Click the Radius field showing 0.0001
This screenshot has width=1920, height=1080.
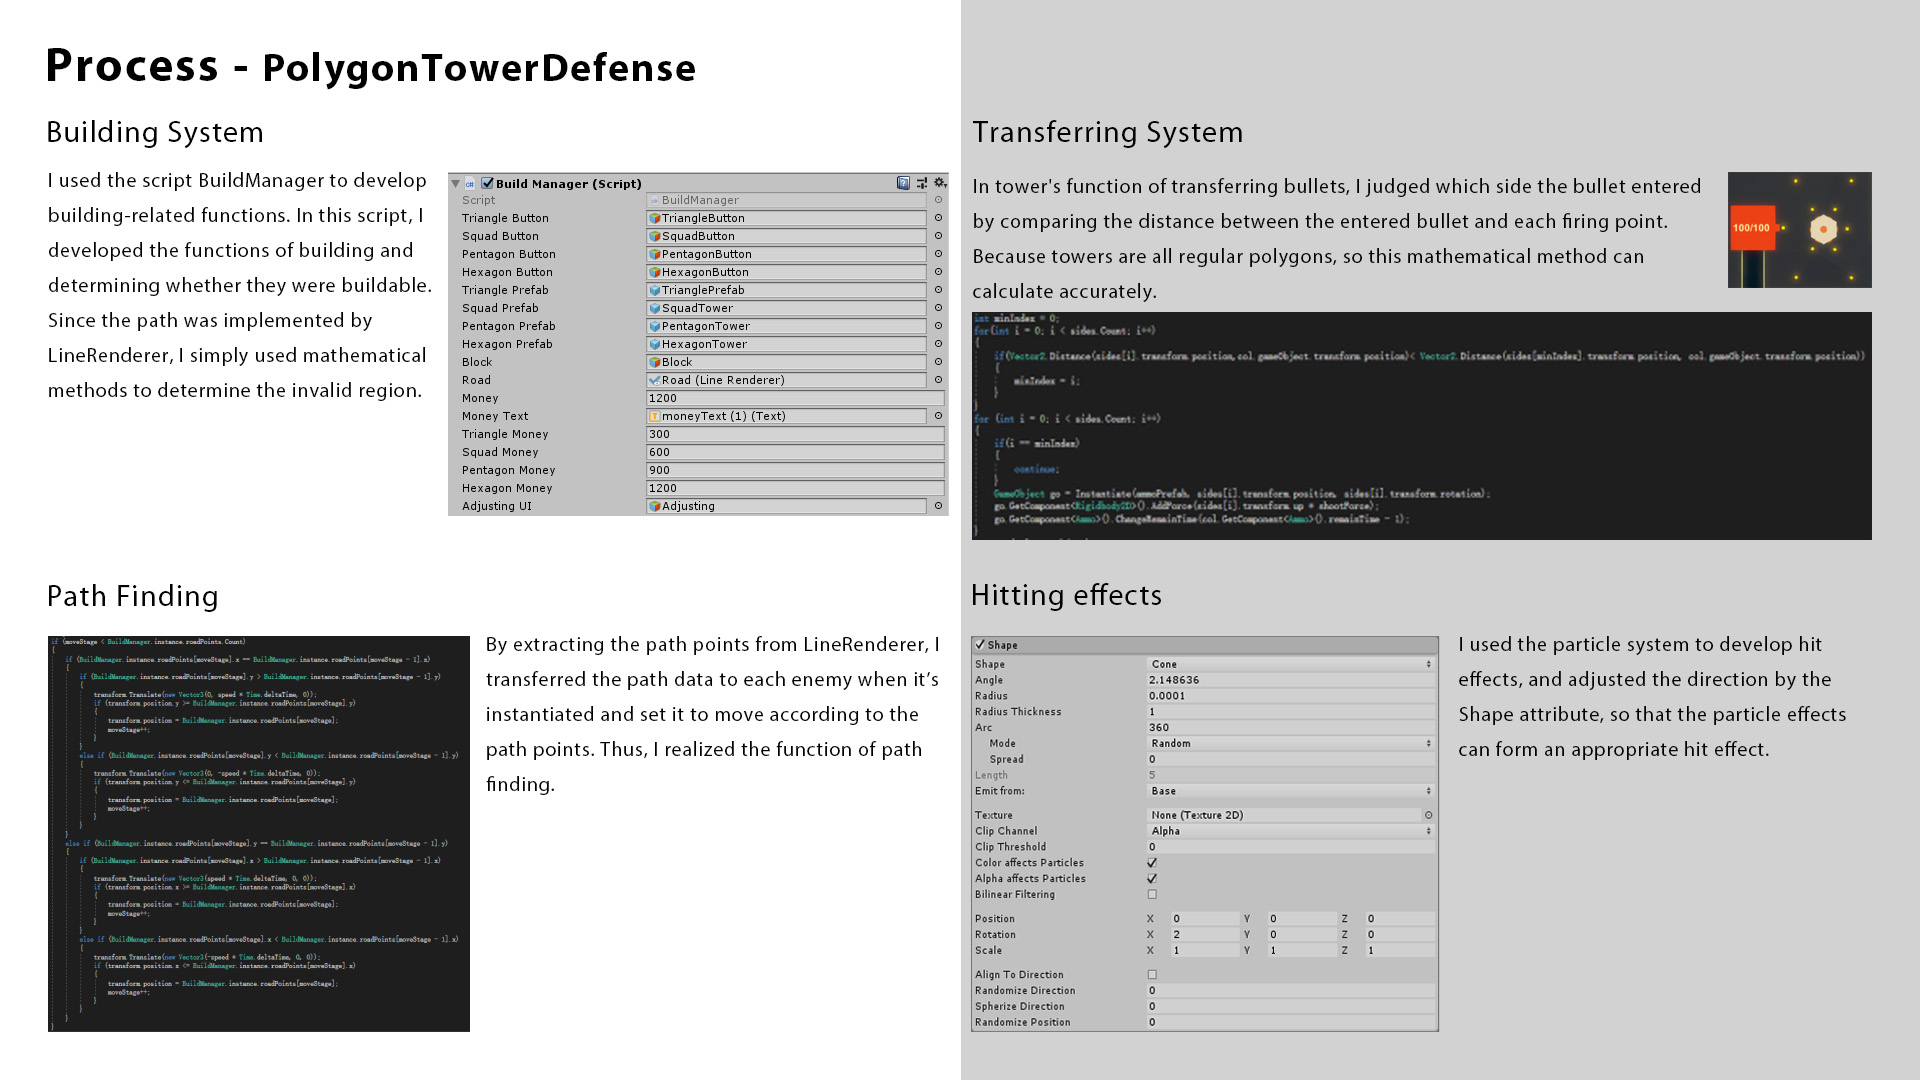click(1291, 696)
